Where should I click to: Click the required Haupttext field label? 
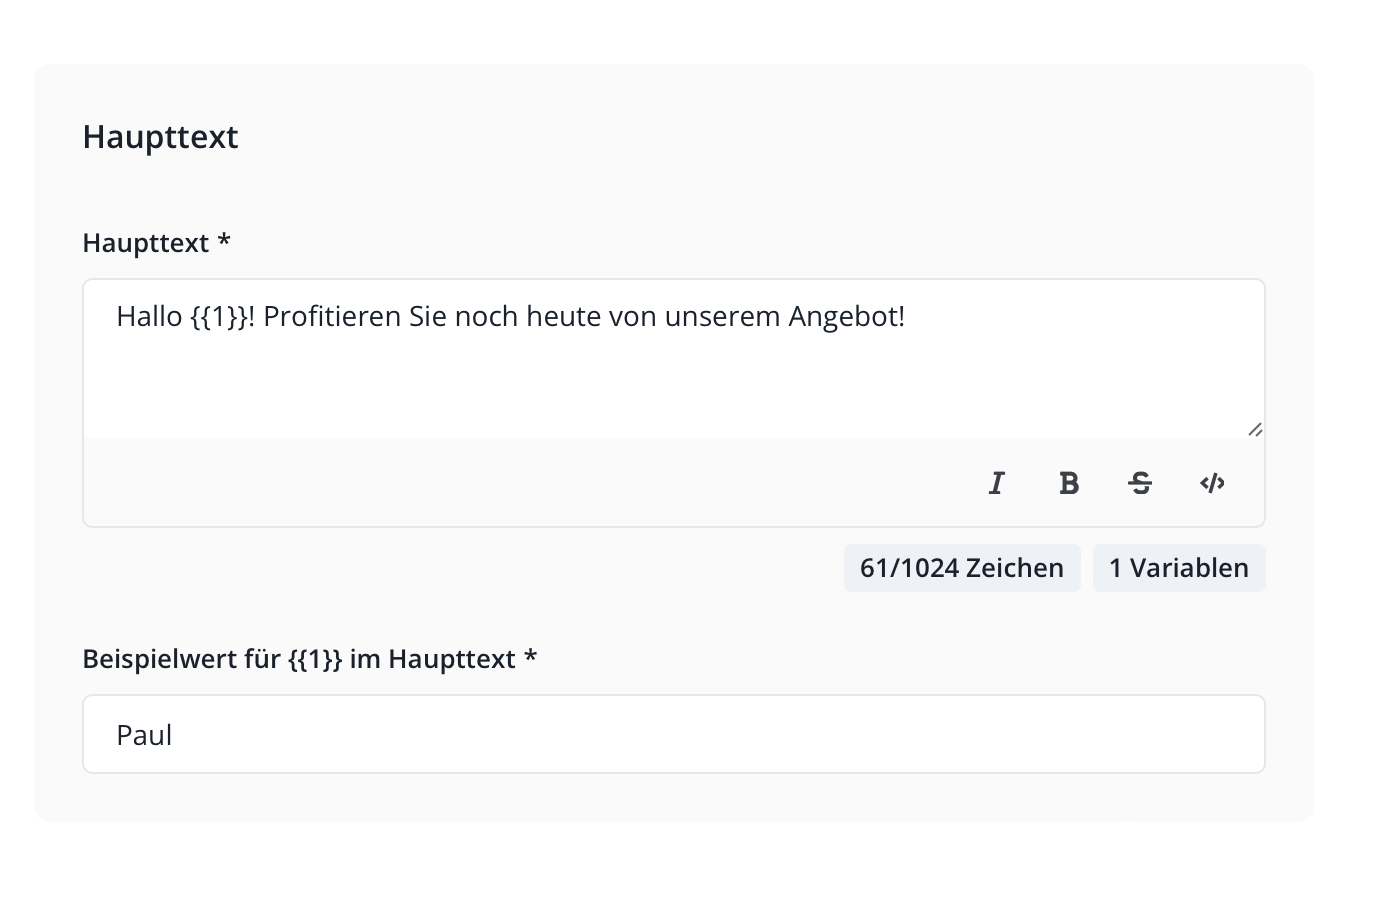156,243
